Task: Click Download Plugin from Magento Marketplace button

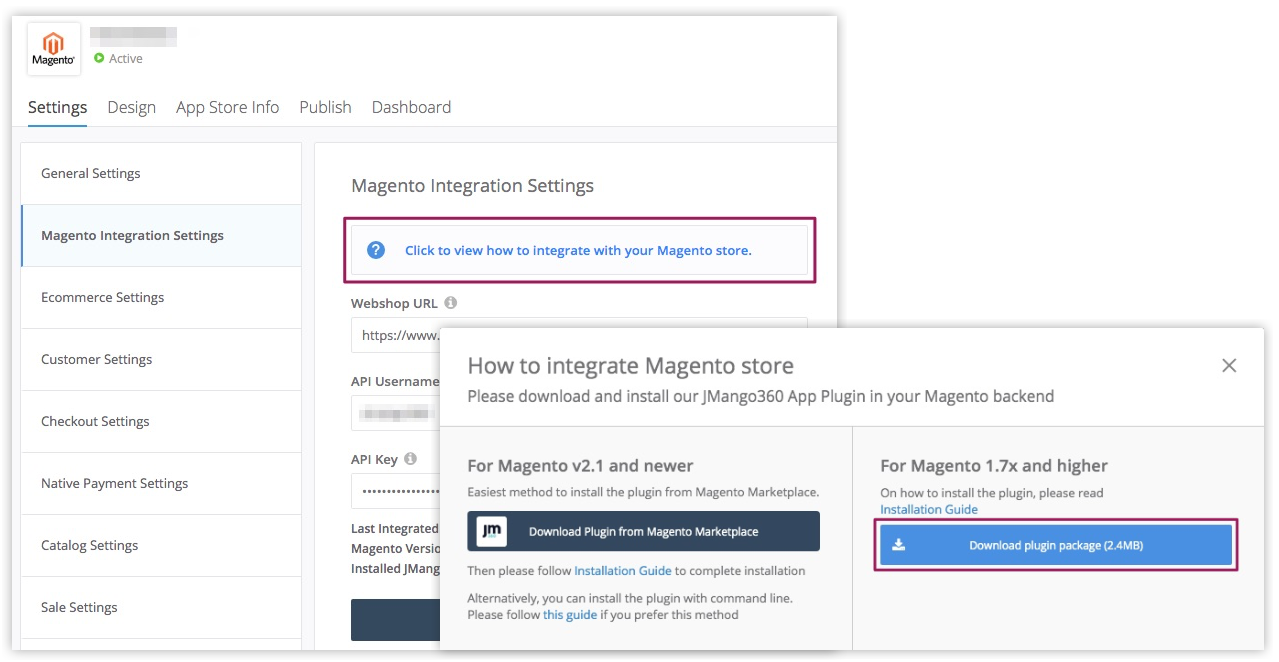Action: (643, 531)
